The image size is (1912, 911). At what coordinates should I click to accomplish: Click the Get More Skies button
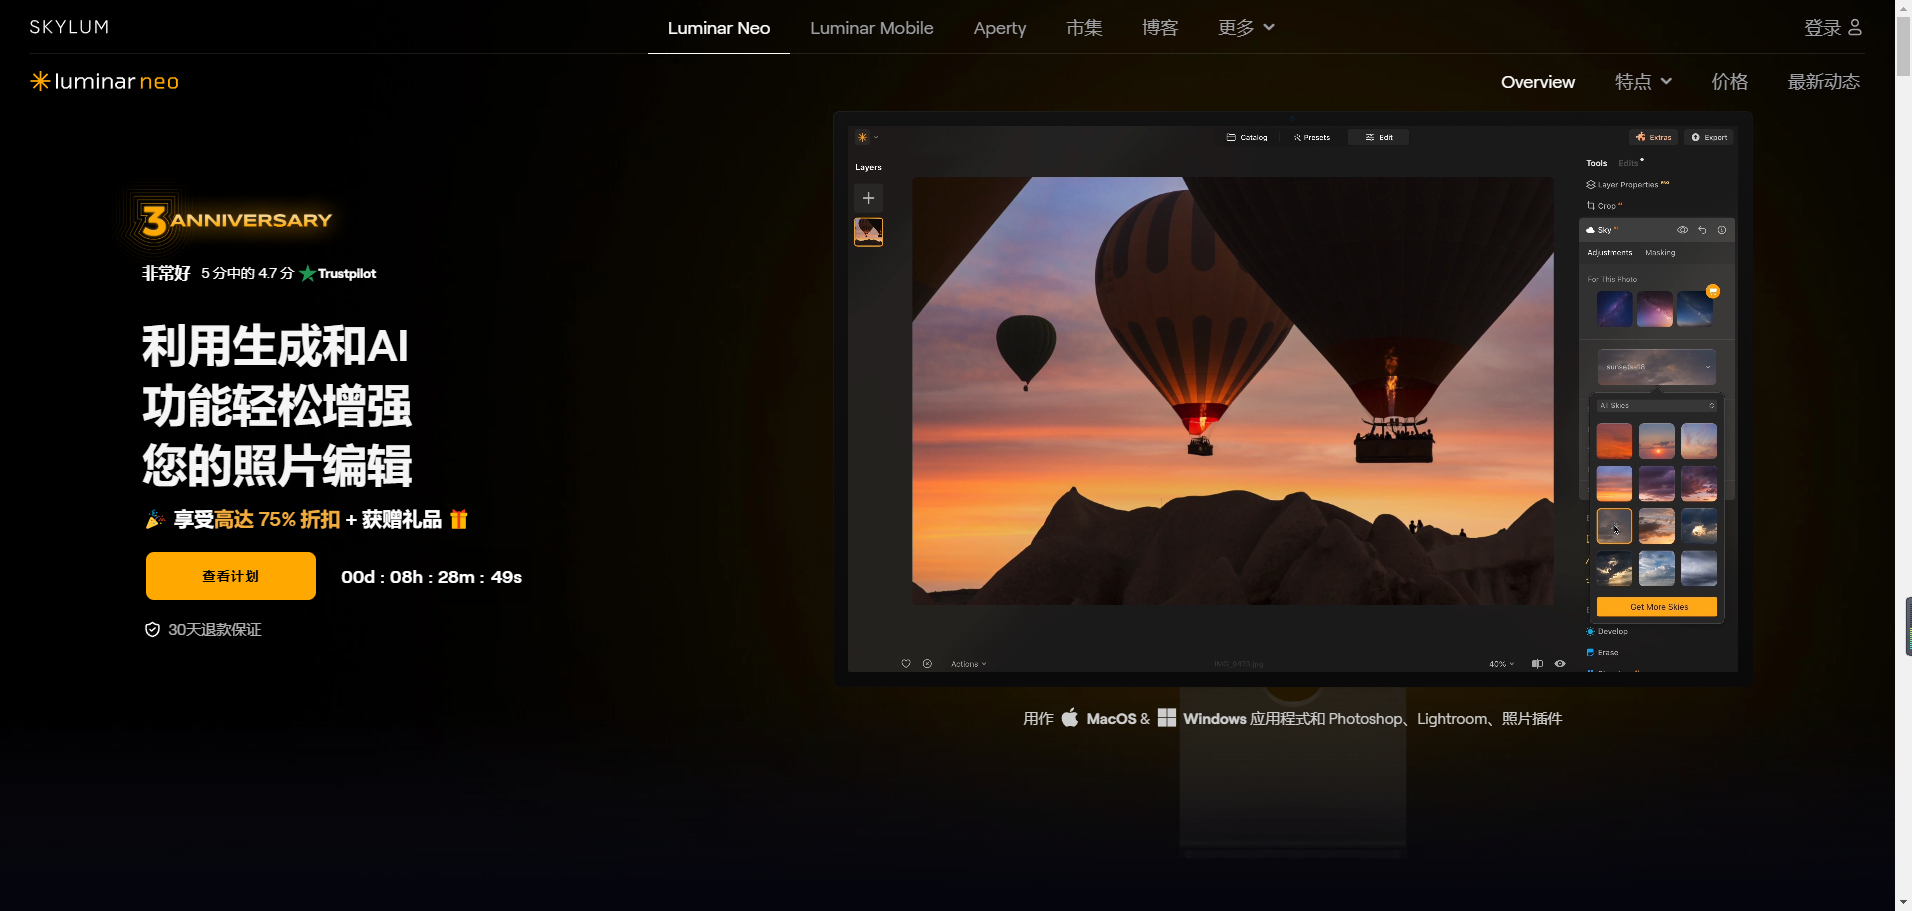click(x=1657, y=607)
